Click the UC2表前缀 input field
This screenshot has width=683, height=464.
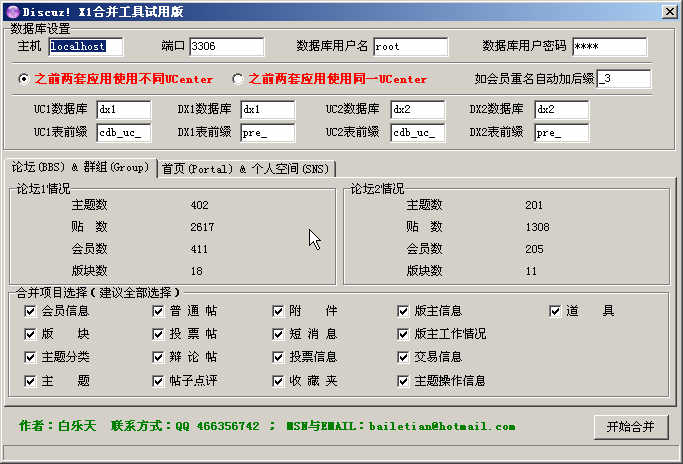[x=418, y=133]
